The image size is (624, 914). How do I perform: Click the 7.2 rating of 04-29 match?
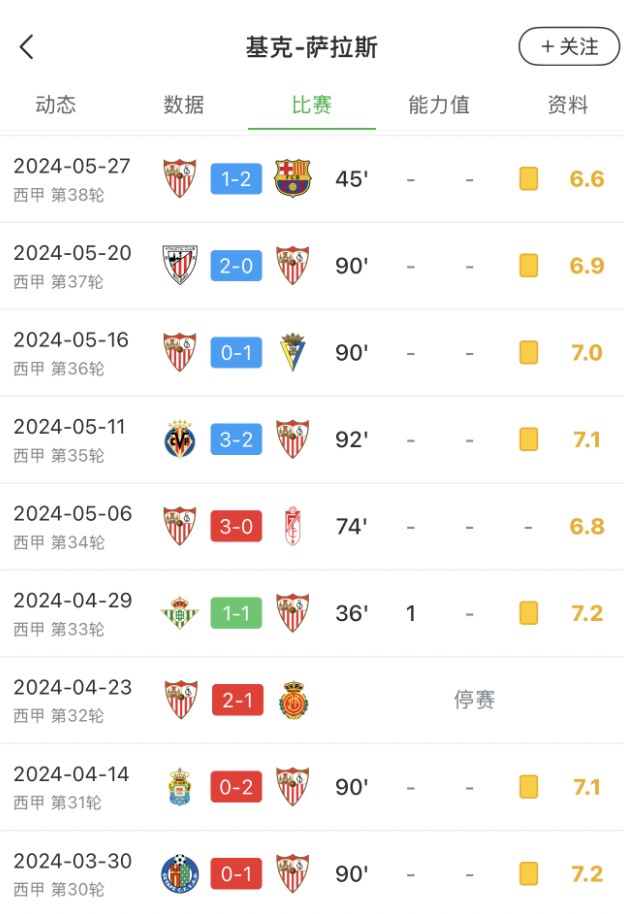587,613
